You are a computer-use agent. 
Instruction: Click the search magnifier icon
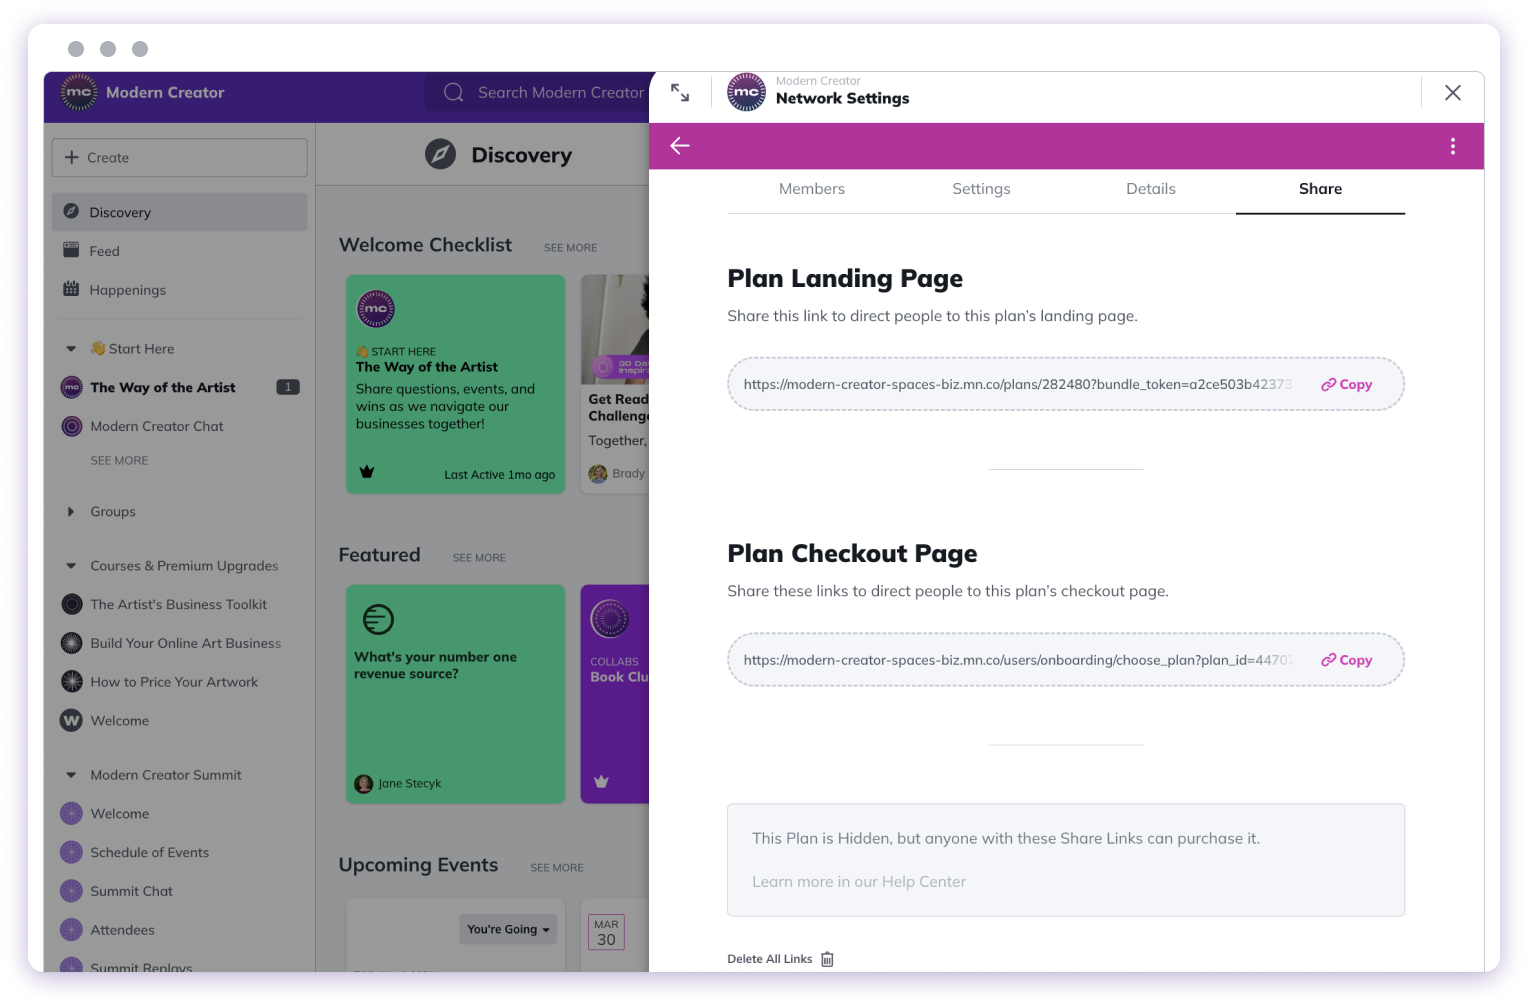pos(453,92)
